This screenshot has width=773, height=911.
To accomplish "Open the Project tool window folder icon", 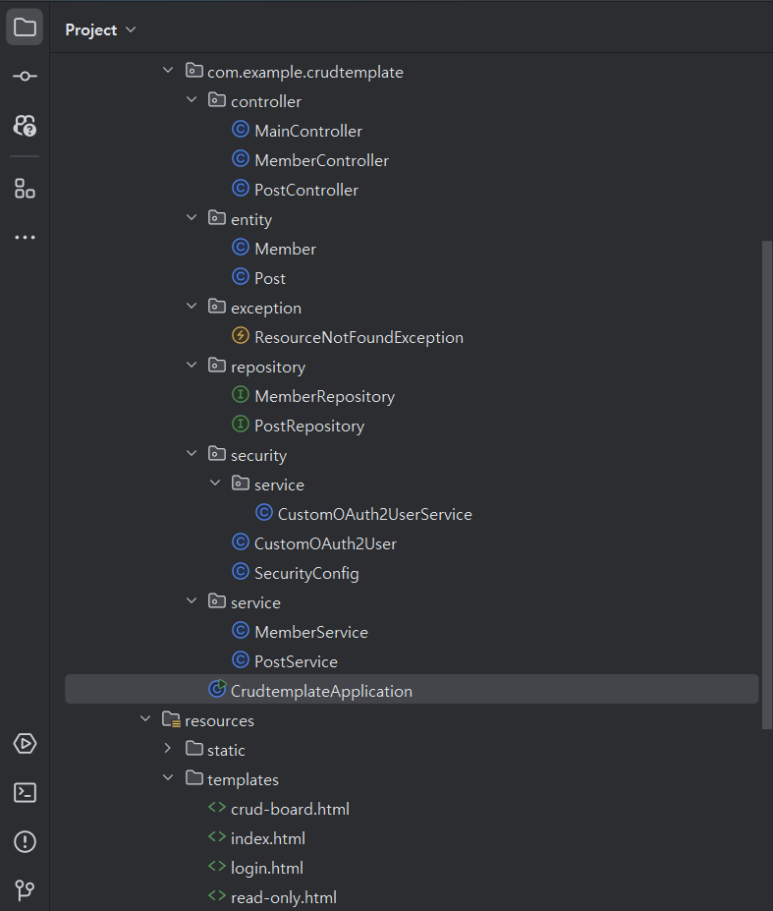I will pyautogui.click(x=24, y=27).
